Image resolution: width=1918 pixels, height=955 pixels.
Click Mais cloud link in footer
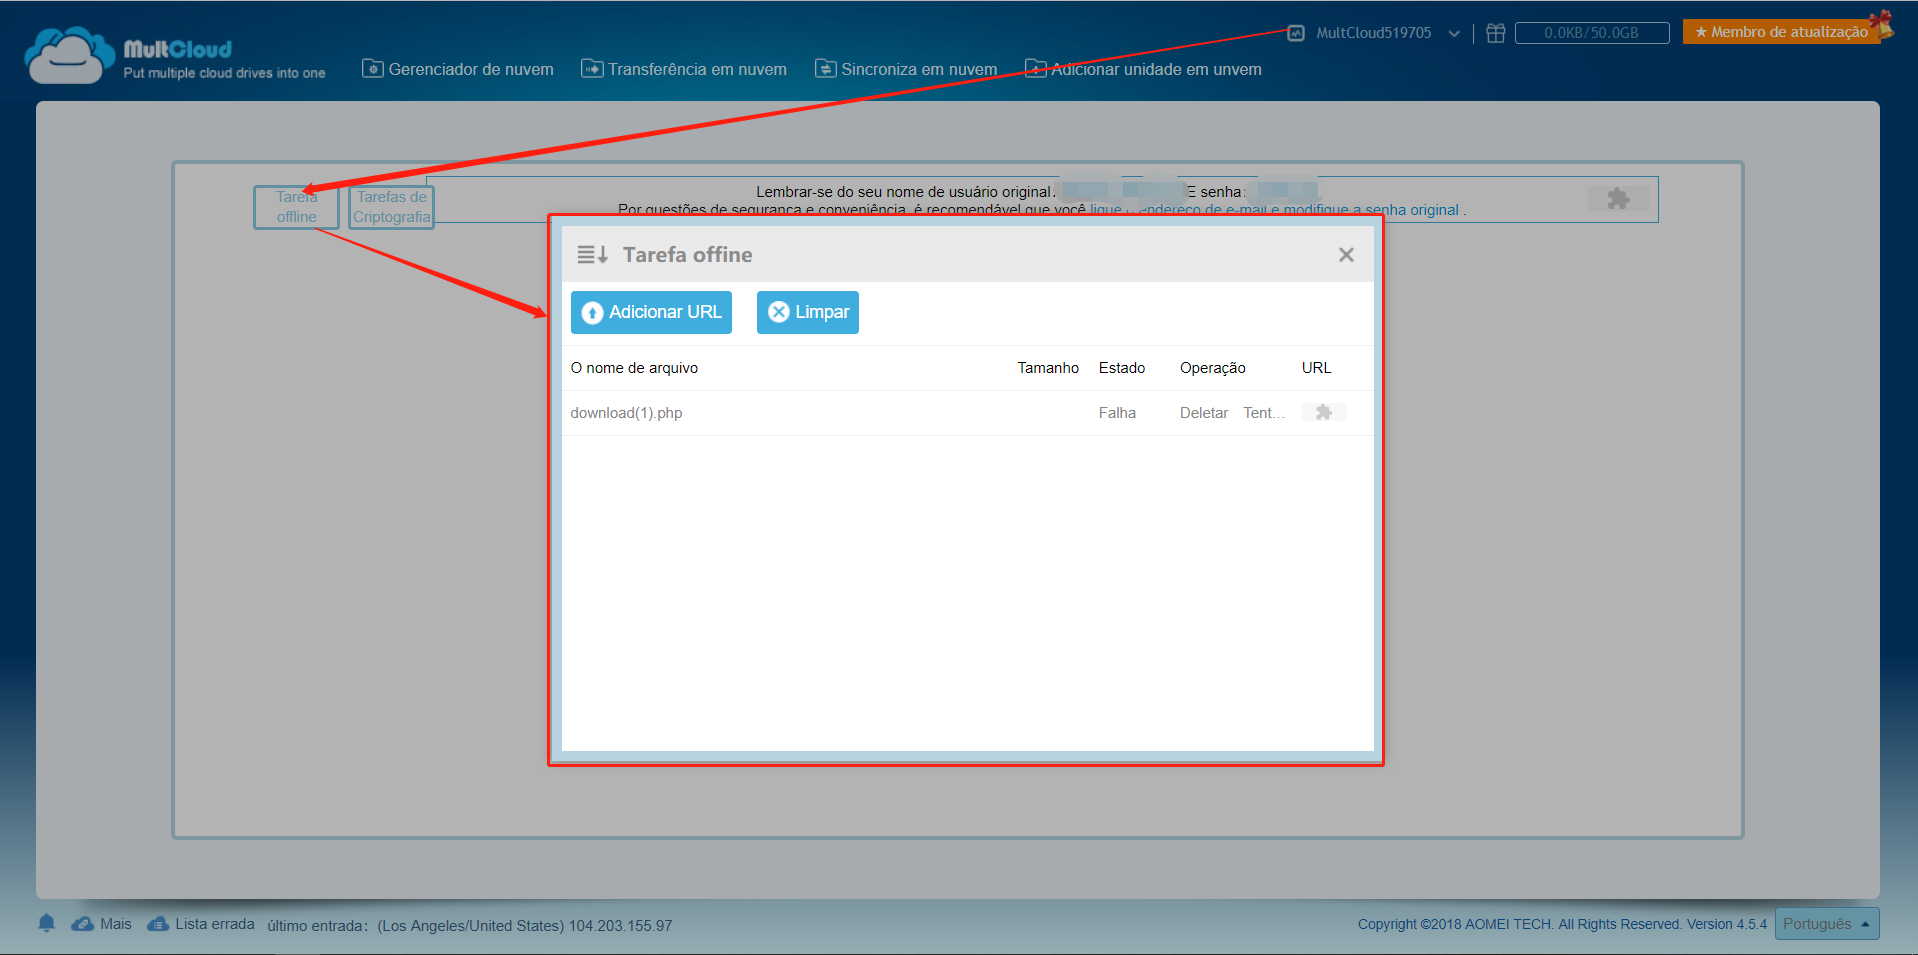click(x=101, y=924)
